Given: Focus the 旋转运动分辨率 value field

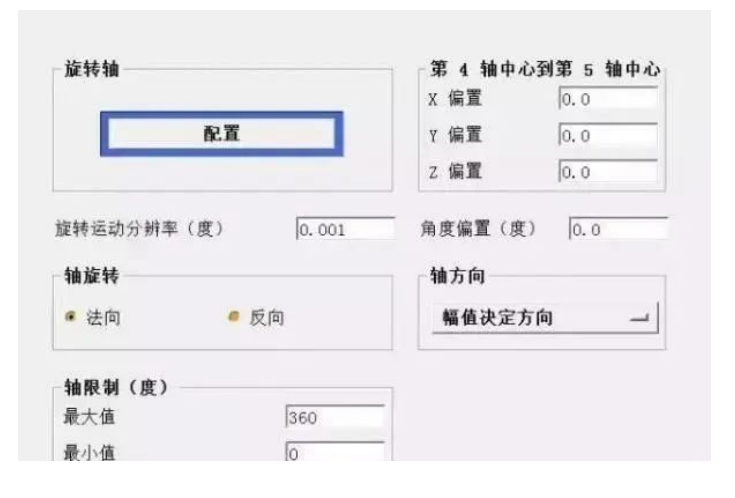Looking at the screenshot, I should (x=345, y=229).
